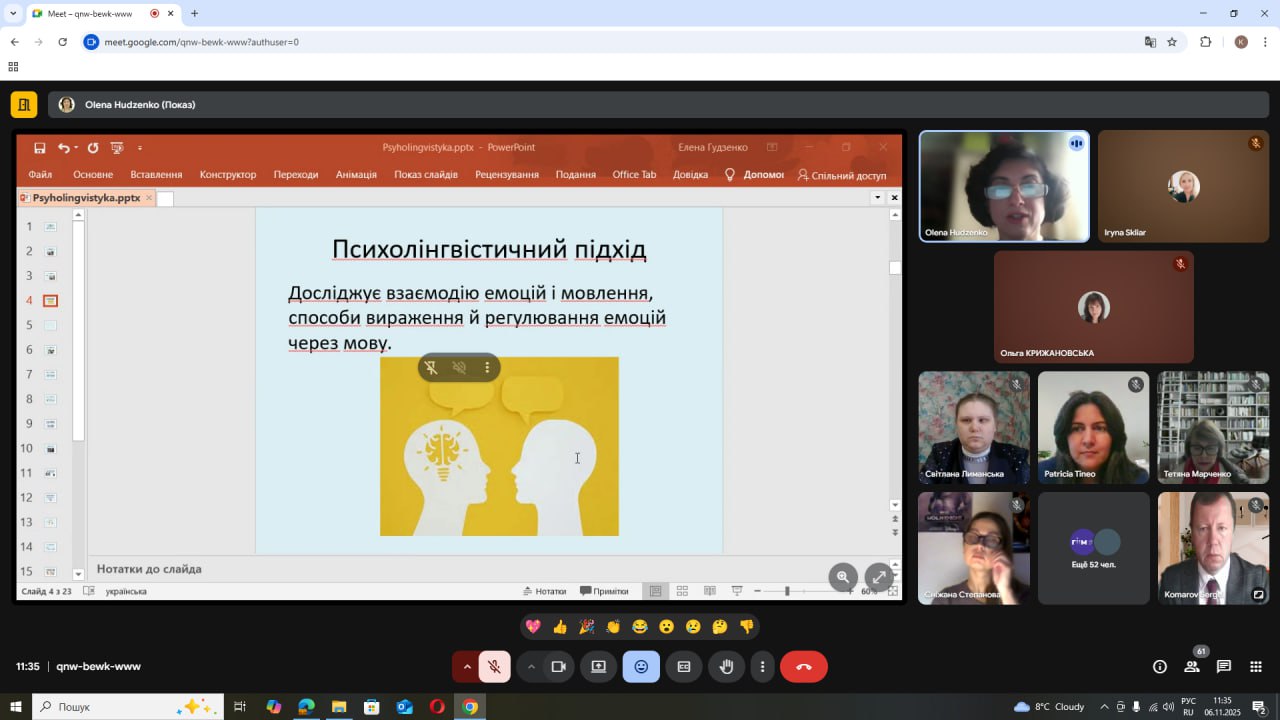Send the heart emoji reaction
The image size is (1280, 720).
click(533, 627)
